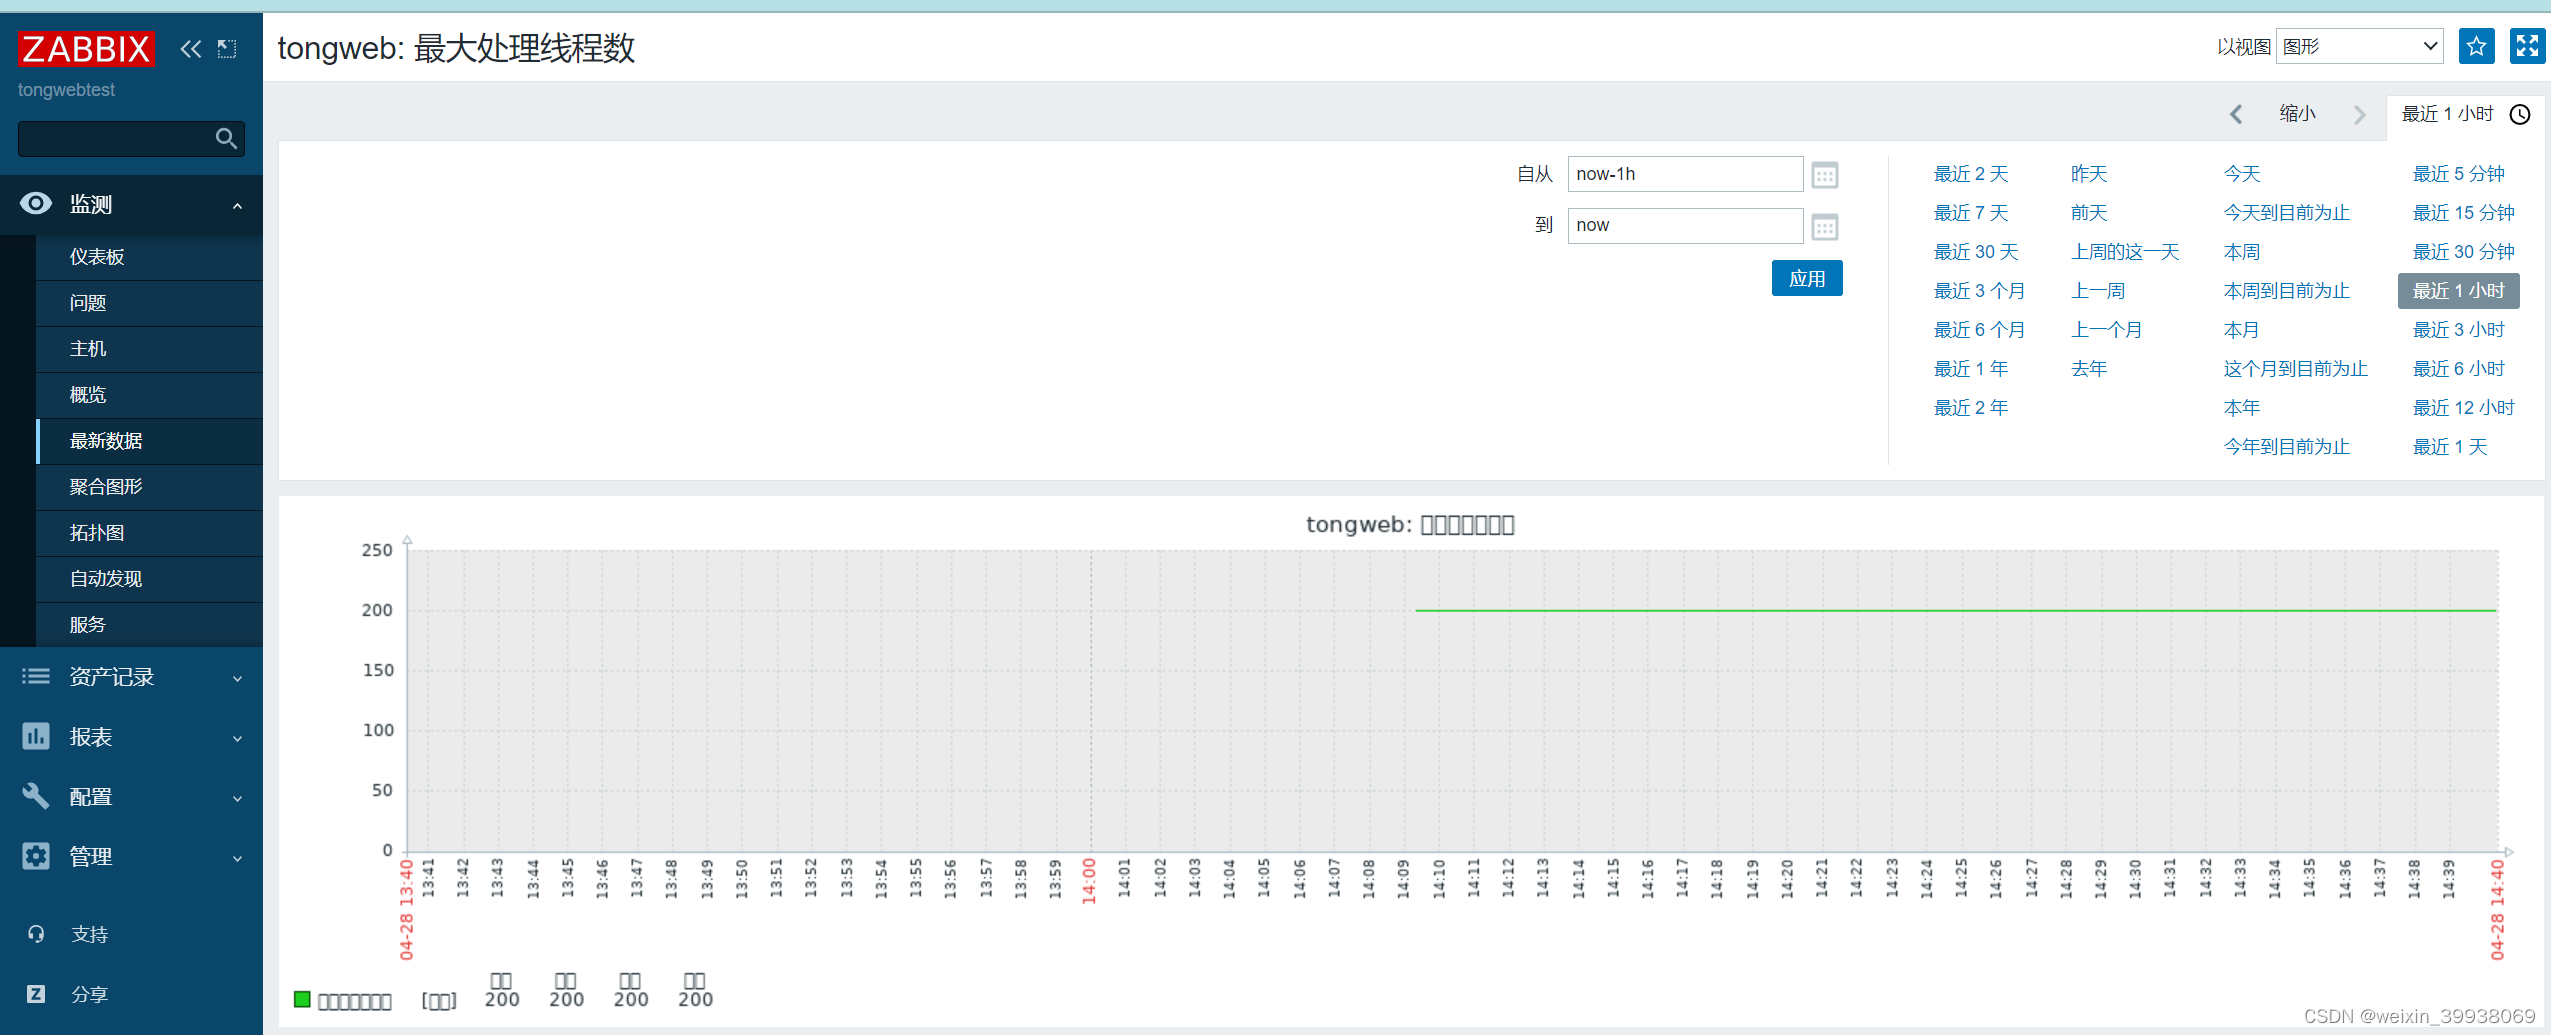This screenshot has width=2551, height=1035.
Task: Click the sidebar hide icon next to collapse
Action: 227,48
